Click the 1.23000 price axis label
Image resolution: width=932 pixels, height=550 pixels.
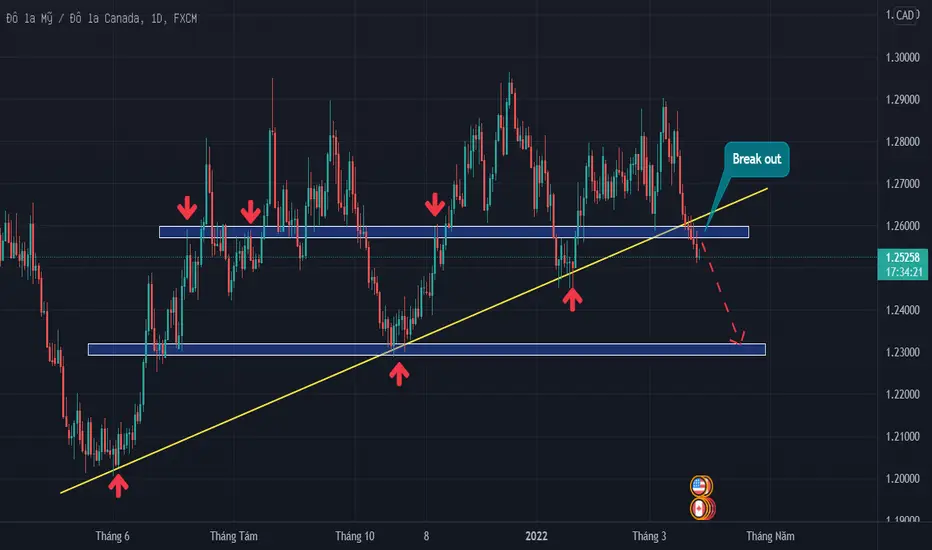[902, 352]
